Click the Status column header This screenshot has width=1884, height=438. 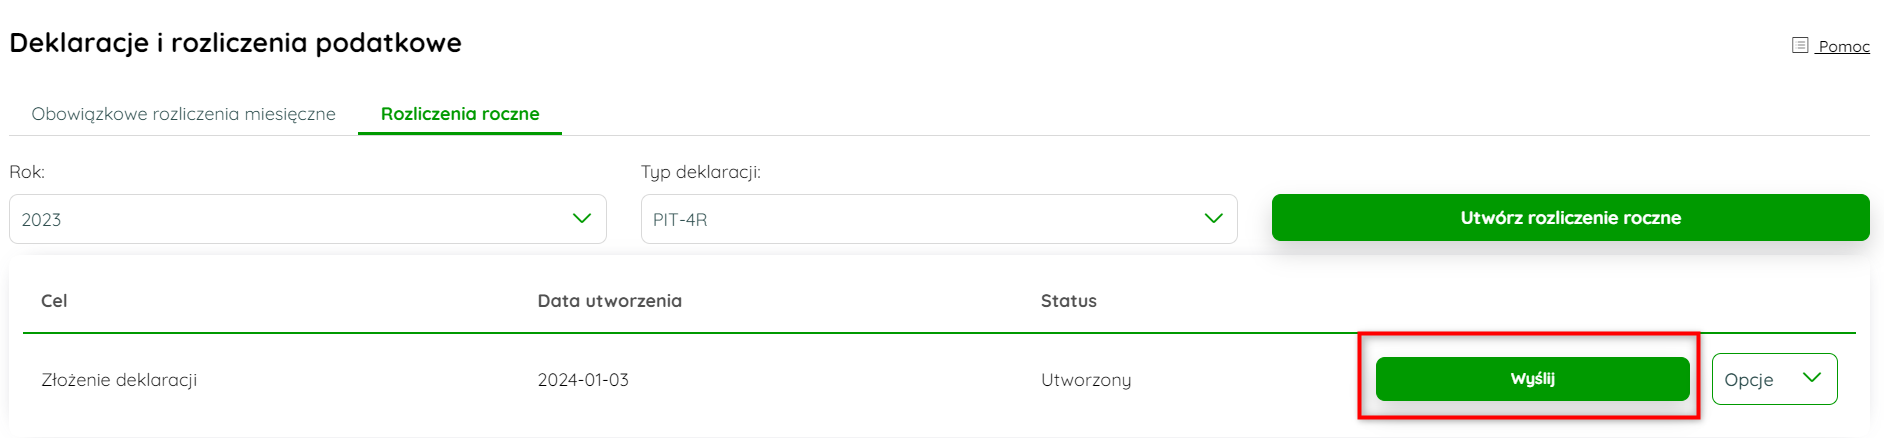coord(1069,301)
